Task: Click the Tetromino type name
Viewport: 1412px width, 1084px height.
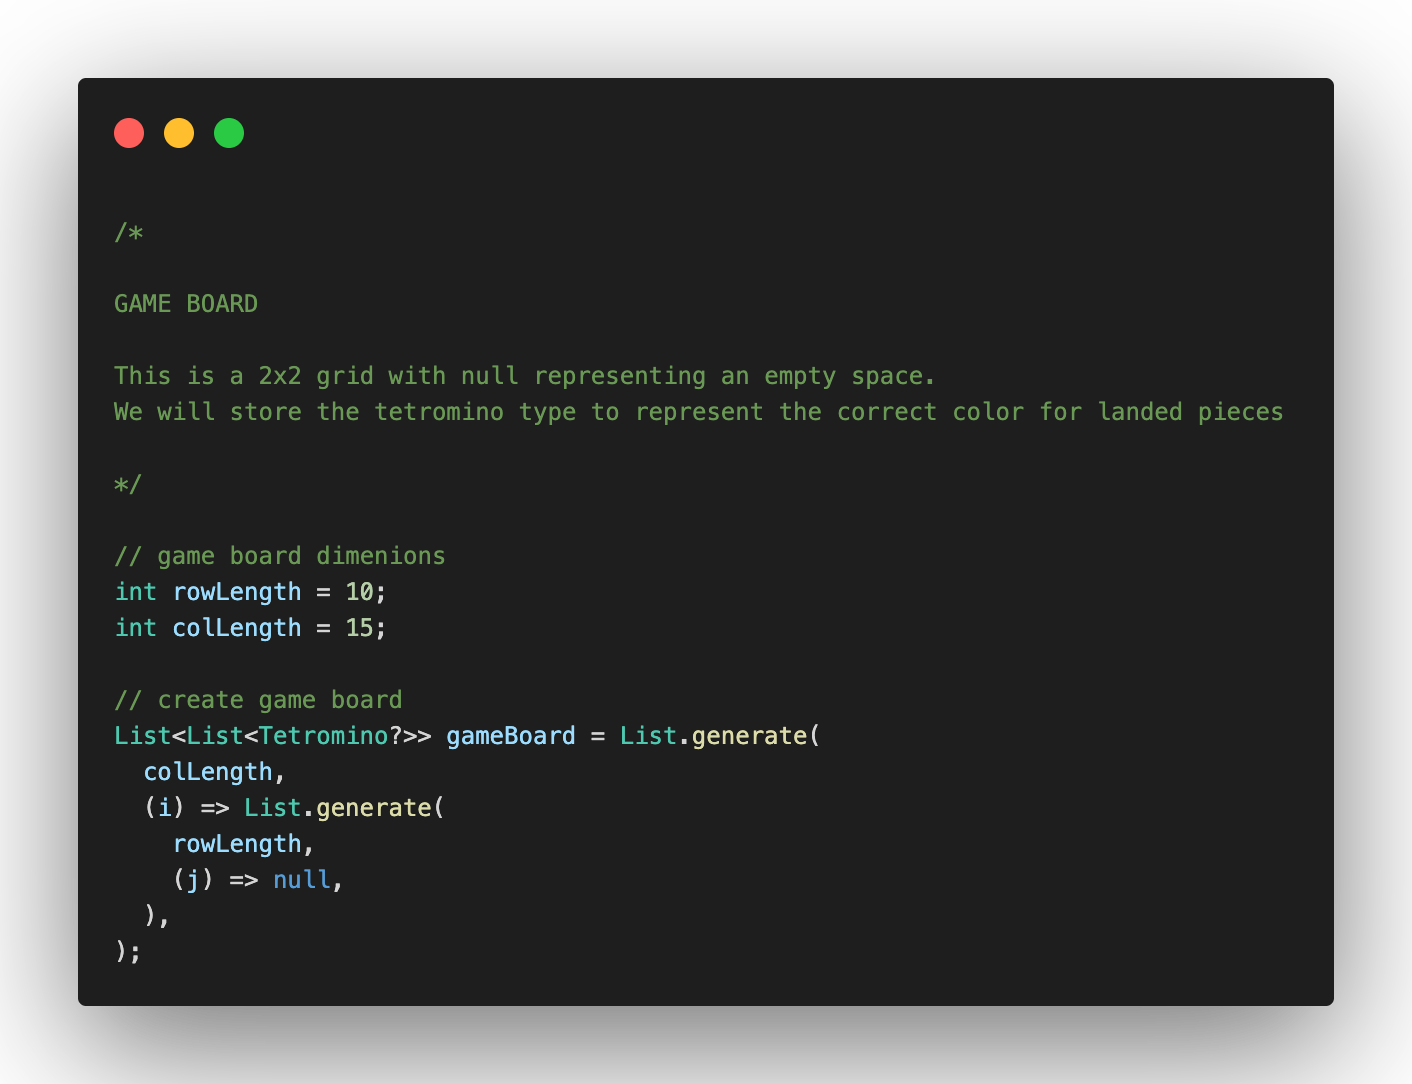Action: pyautogui.click(x=323, y=736)
